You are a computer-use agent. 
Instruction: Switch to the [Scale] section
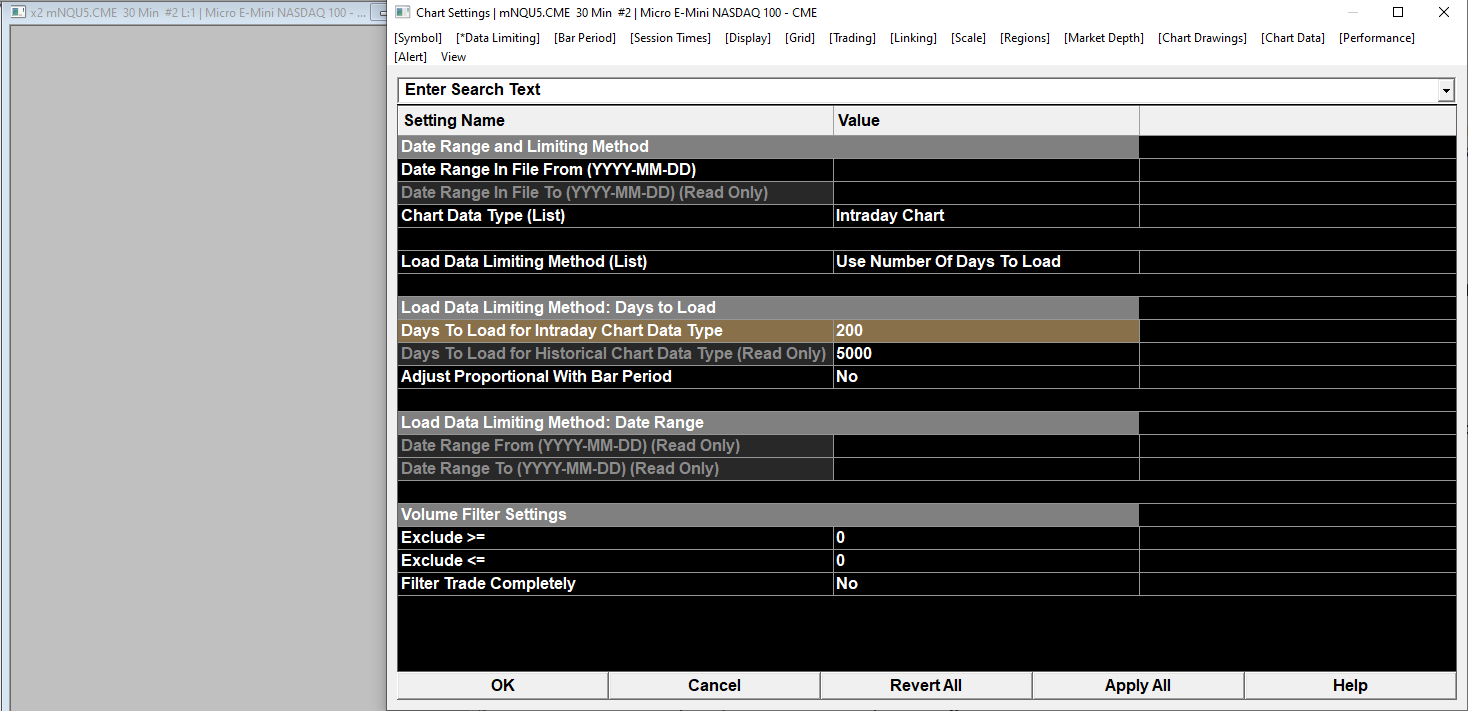tap(968, 38)
